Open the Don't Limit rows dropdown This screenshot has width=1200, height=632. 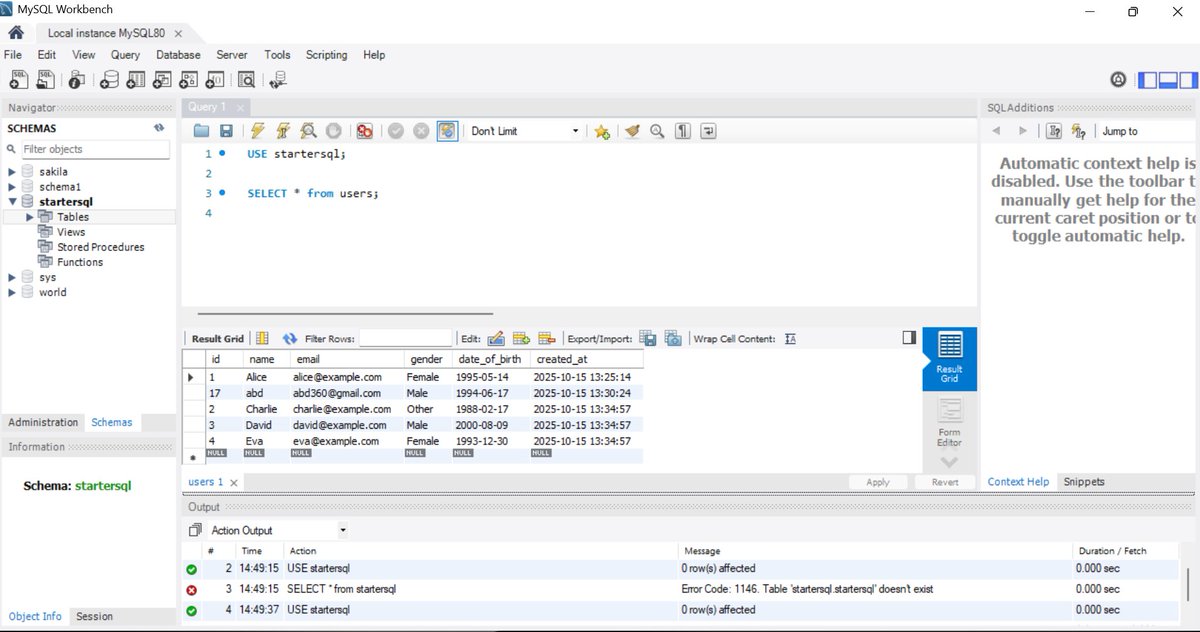pyautogui.click(x=524, y=131)
